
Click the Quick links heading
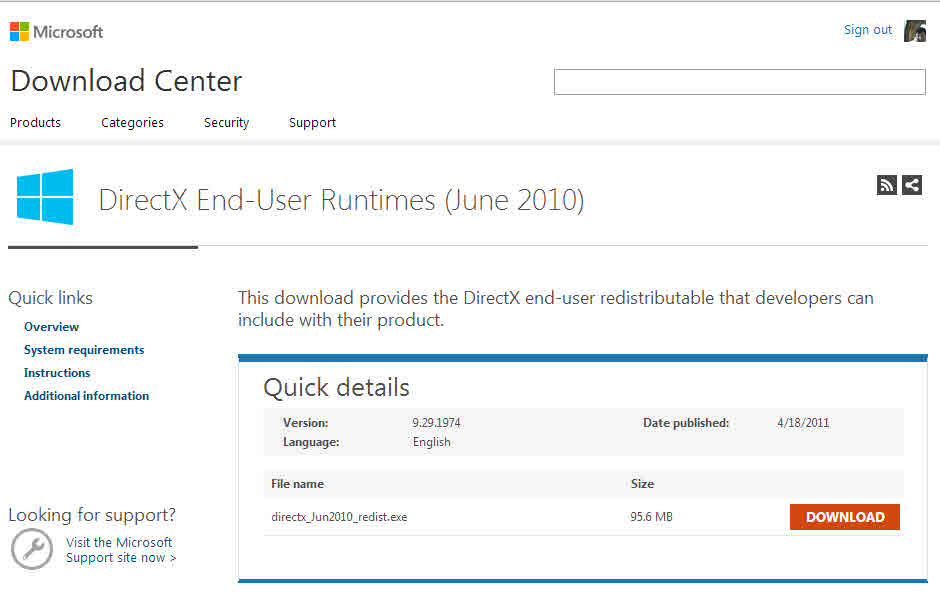[x=50, y=298]
